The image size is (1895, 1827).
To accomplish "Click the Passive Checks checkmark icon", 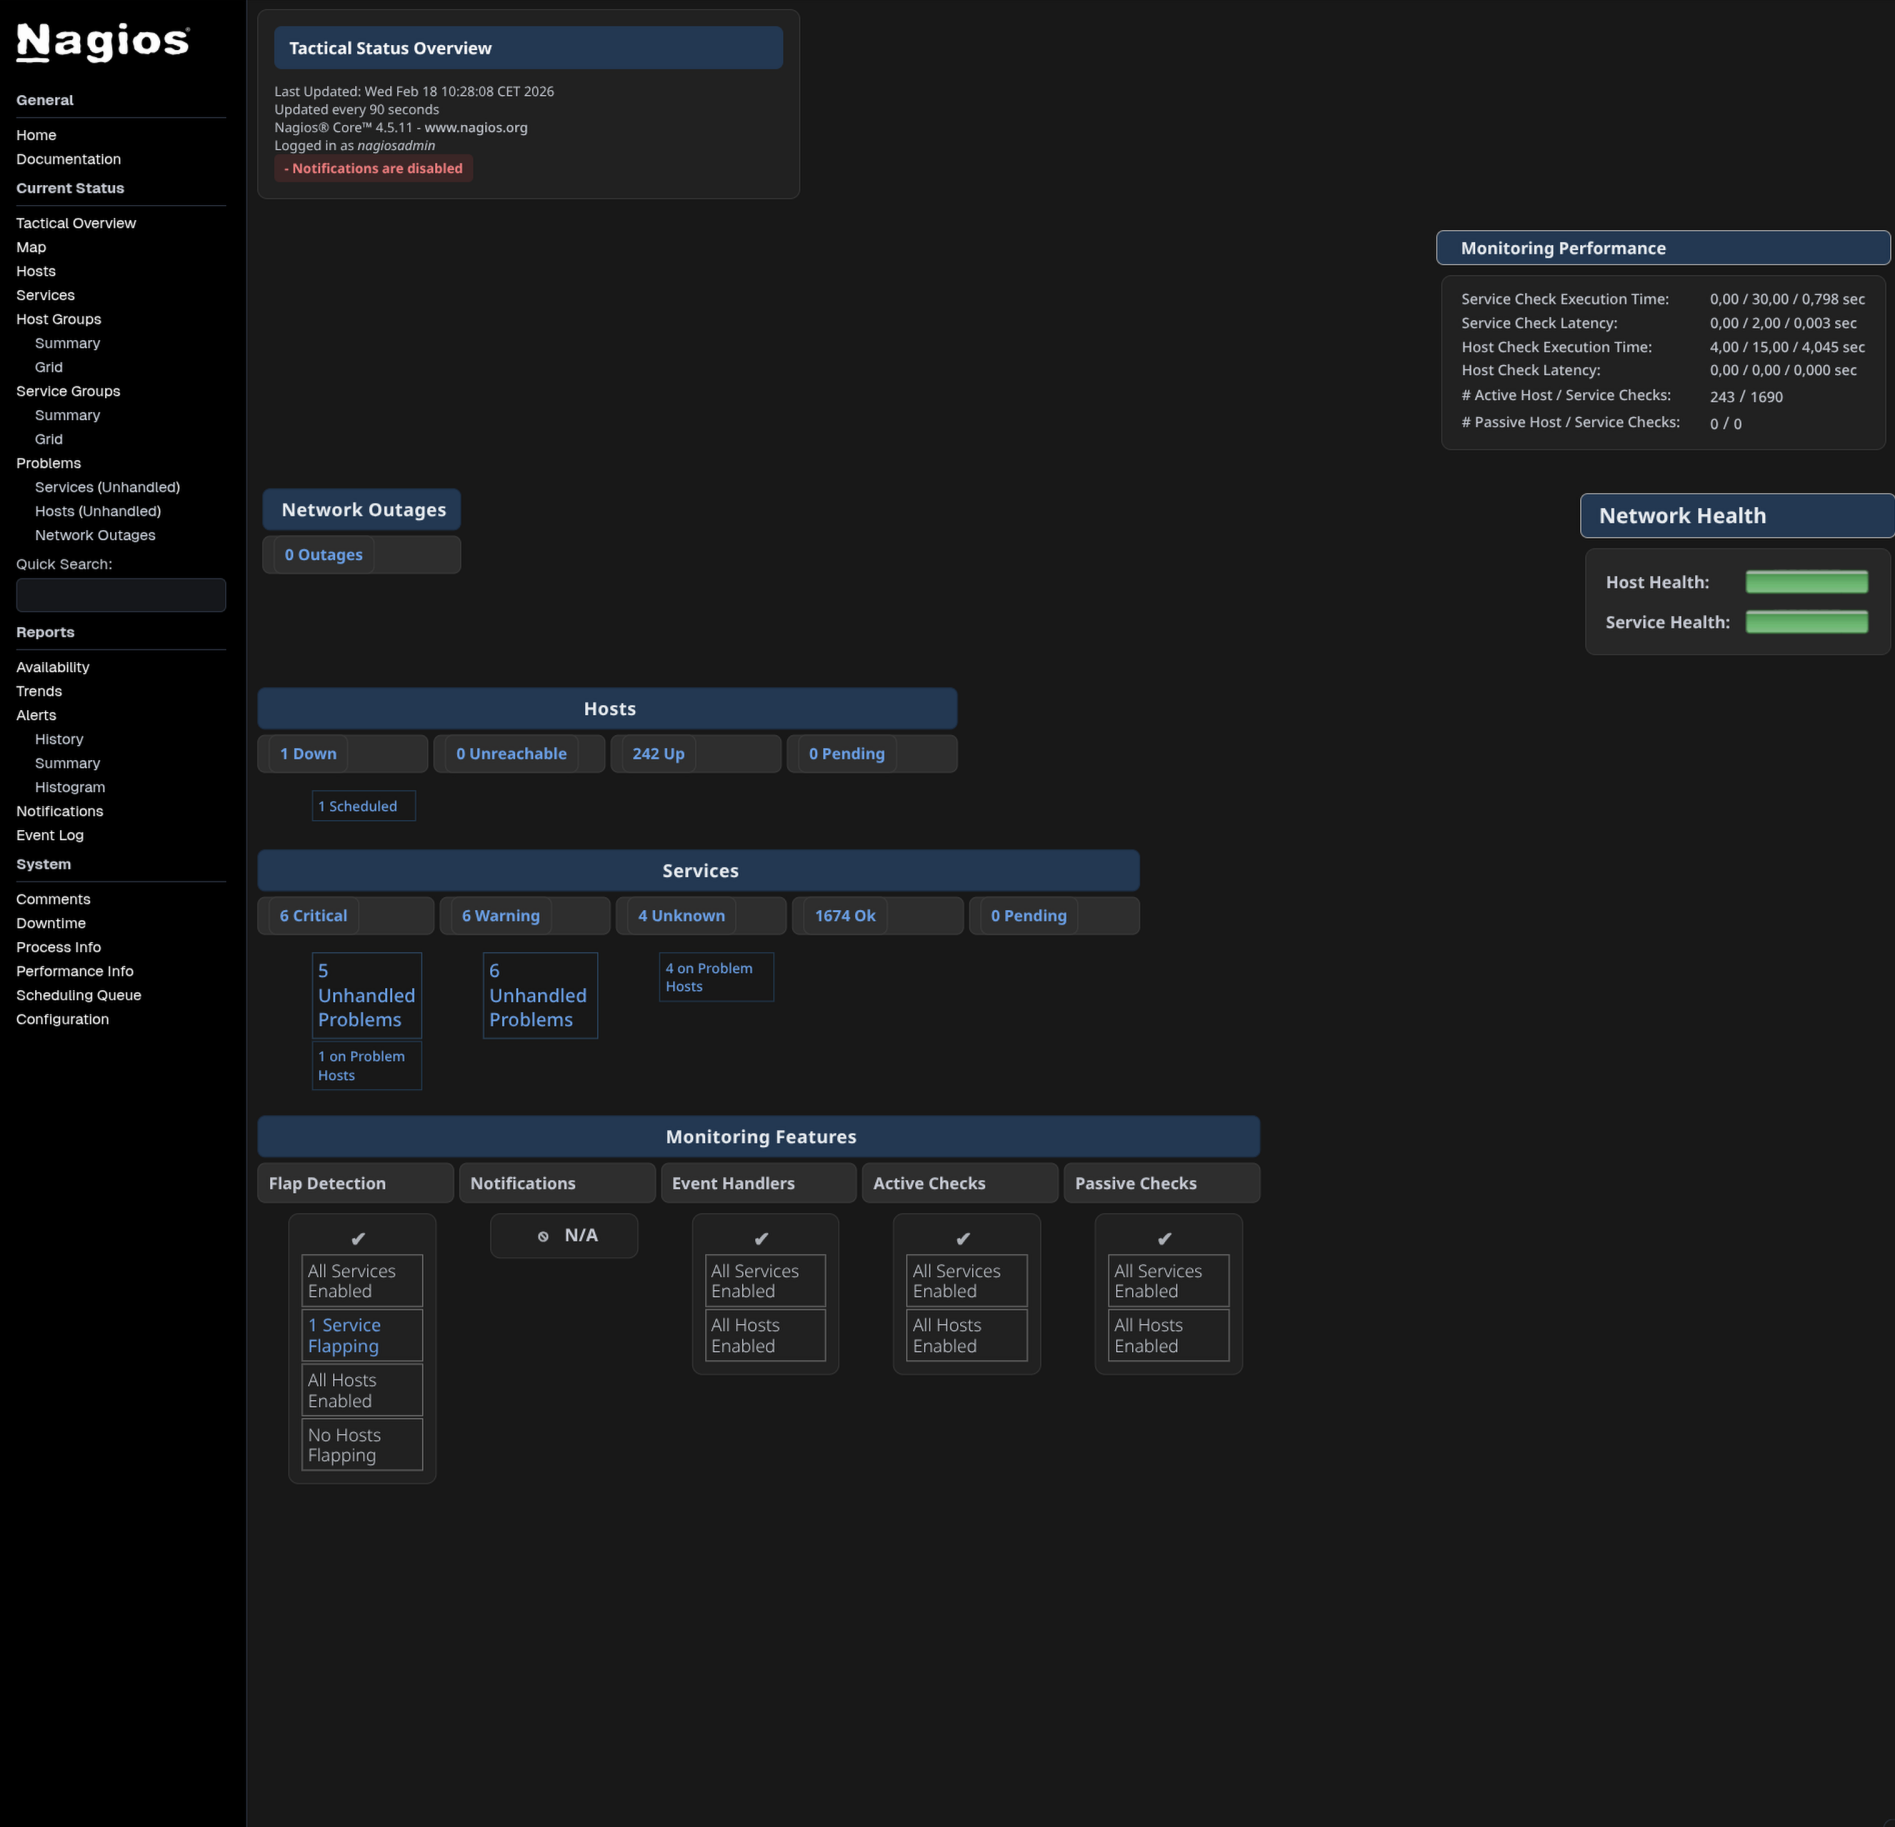I will [1164, 1238].
